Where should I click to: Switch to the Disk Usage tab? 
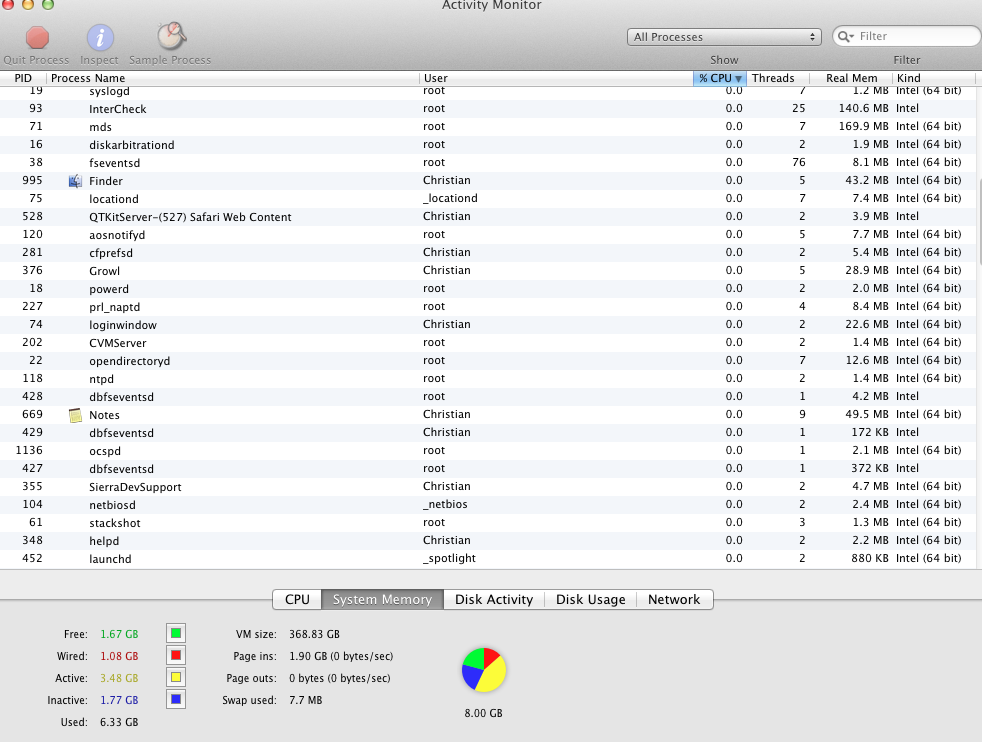tap(591, 599)
